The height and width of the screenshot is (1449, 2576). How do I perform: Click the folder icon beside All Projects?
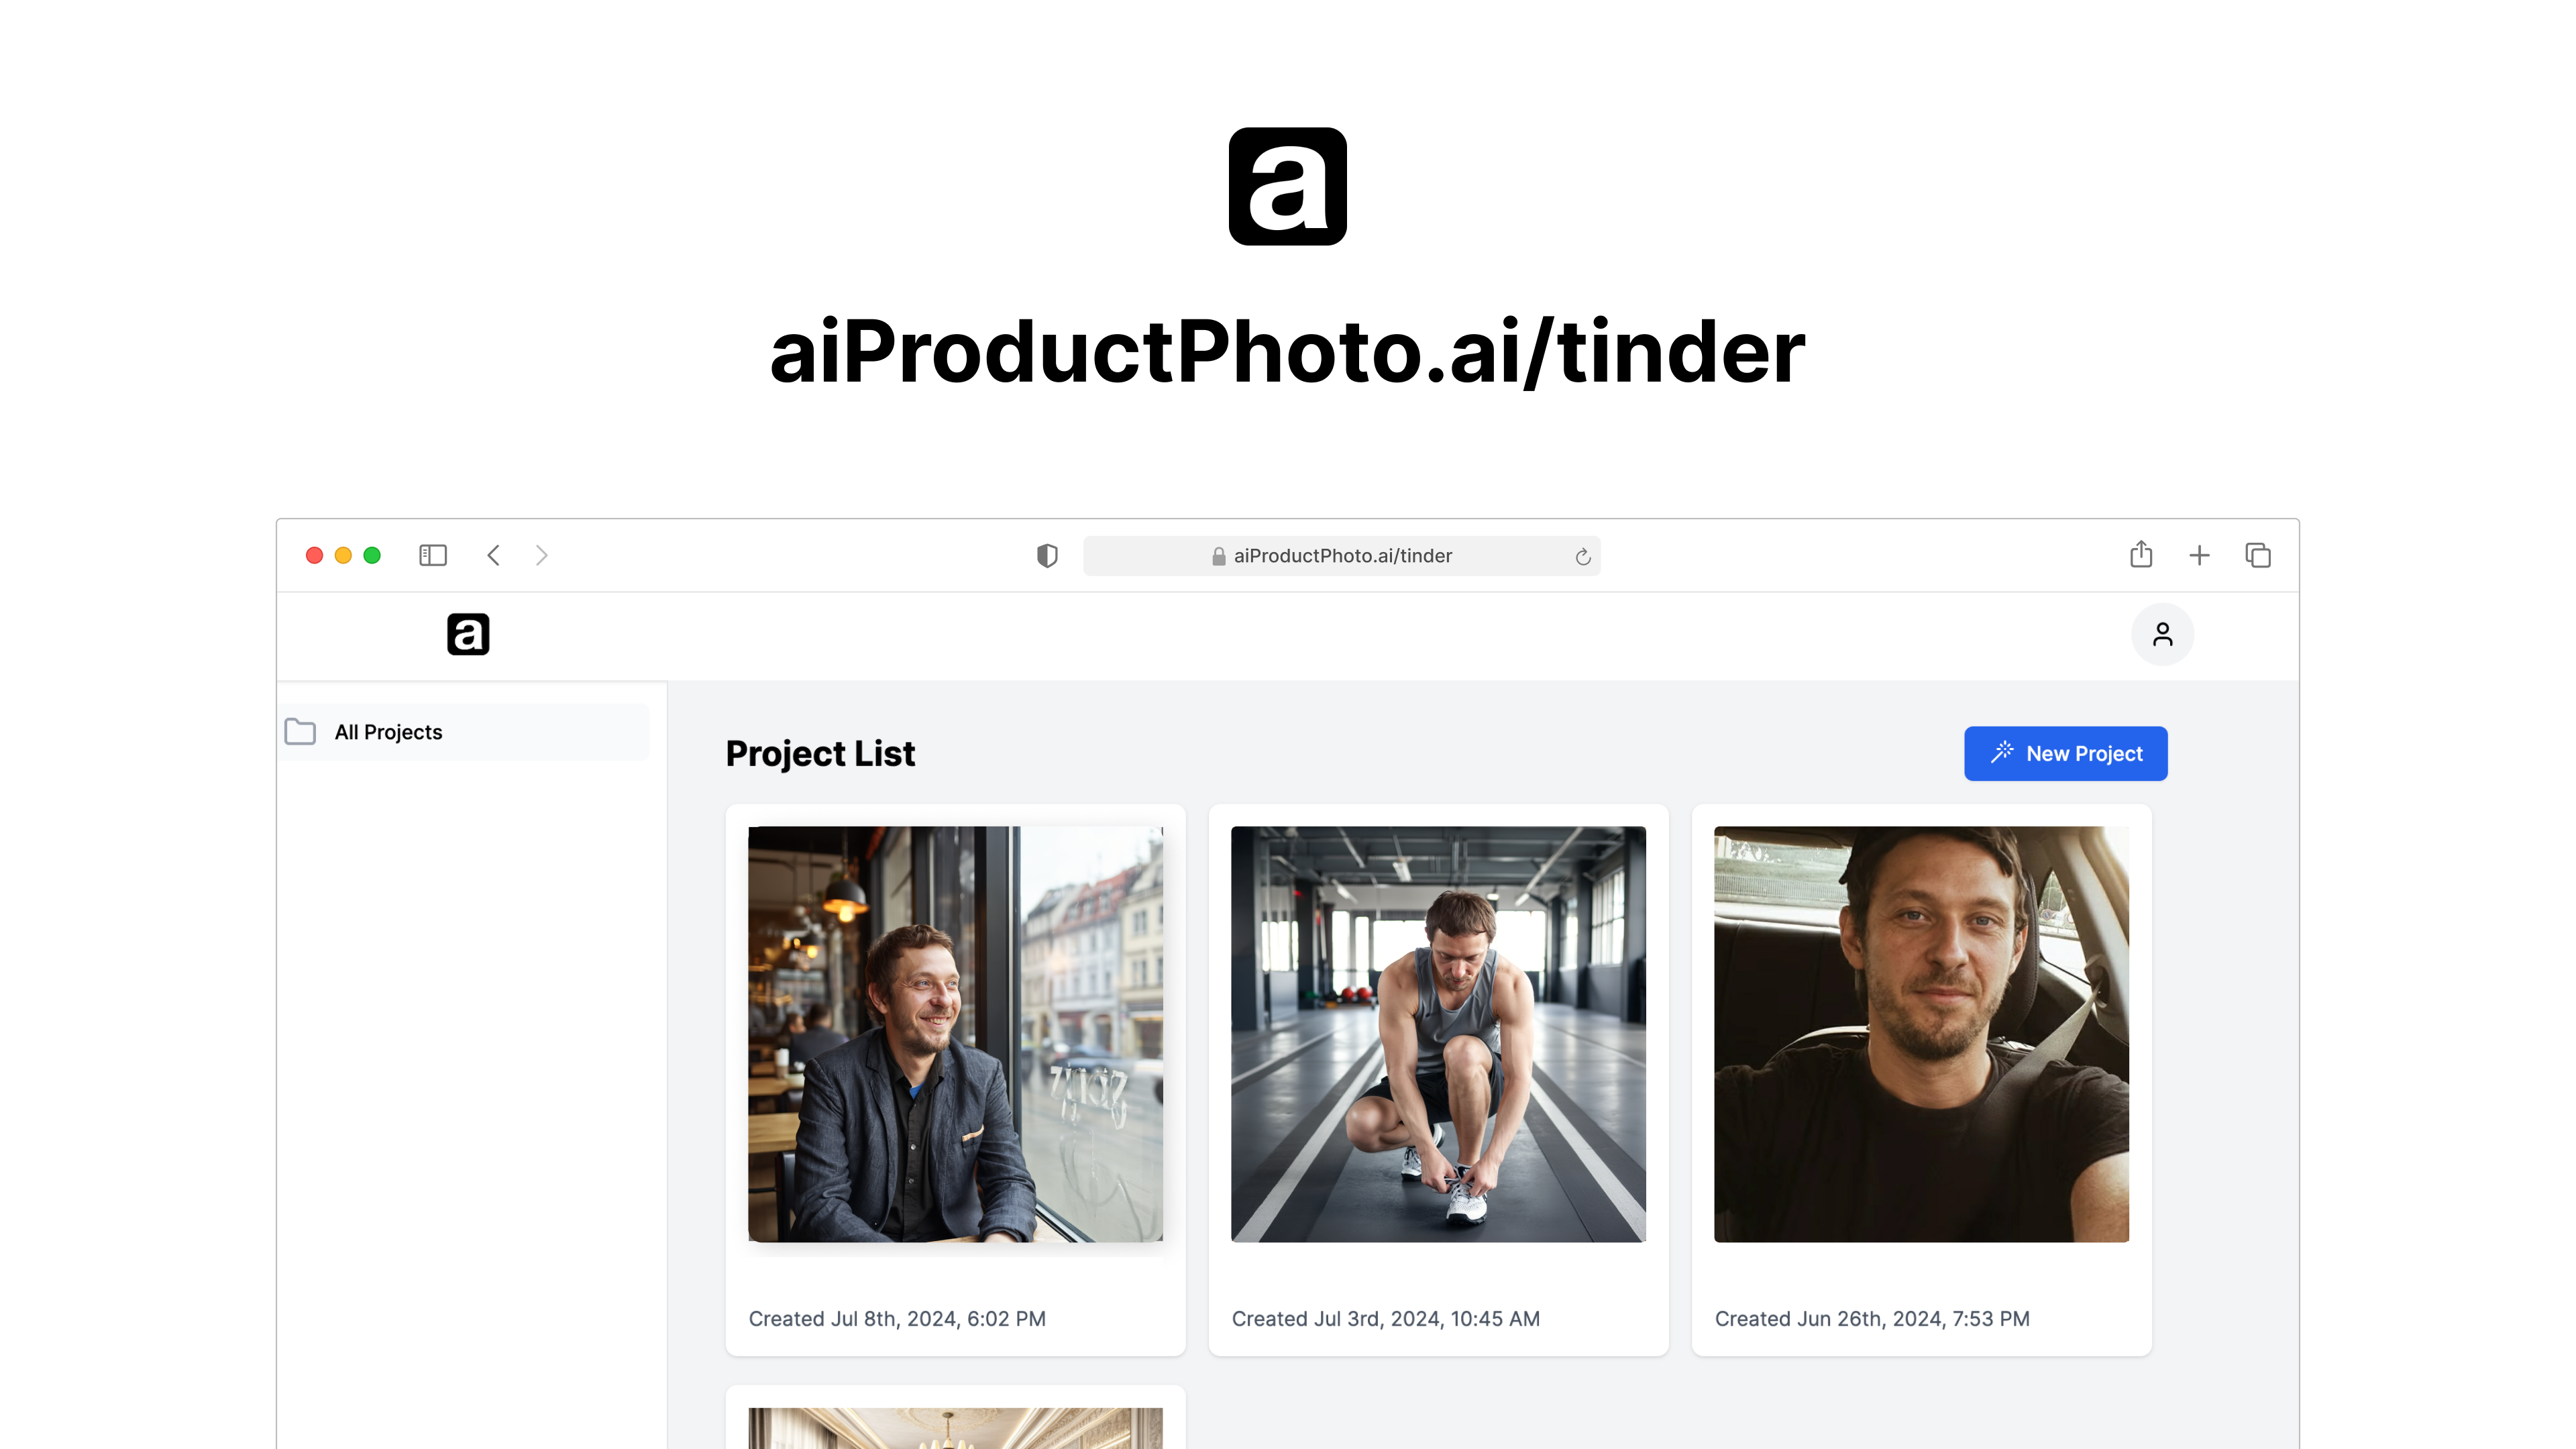(300, 732)
